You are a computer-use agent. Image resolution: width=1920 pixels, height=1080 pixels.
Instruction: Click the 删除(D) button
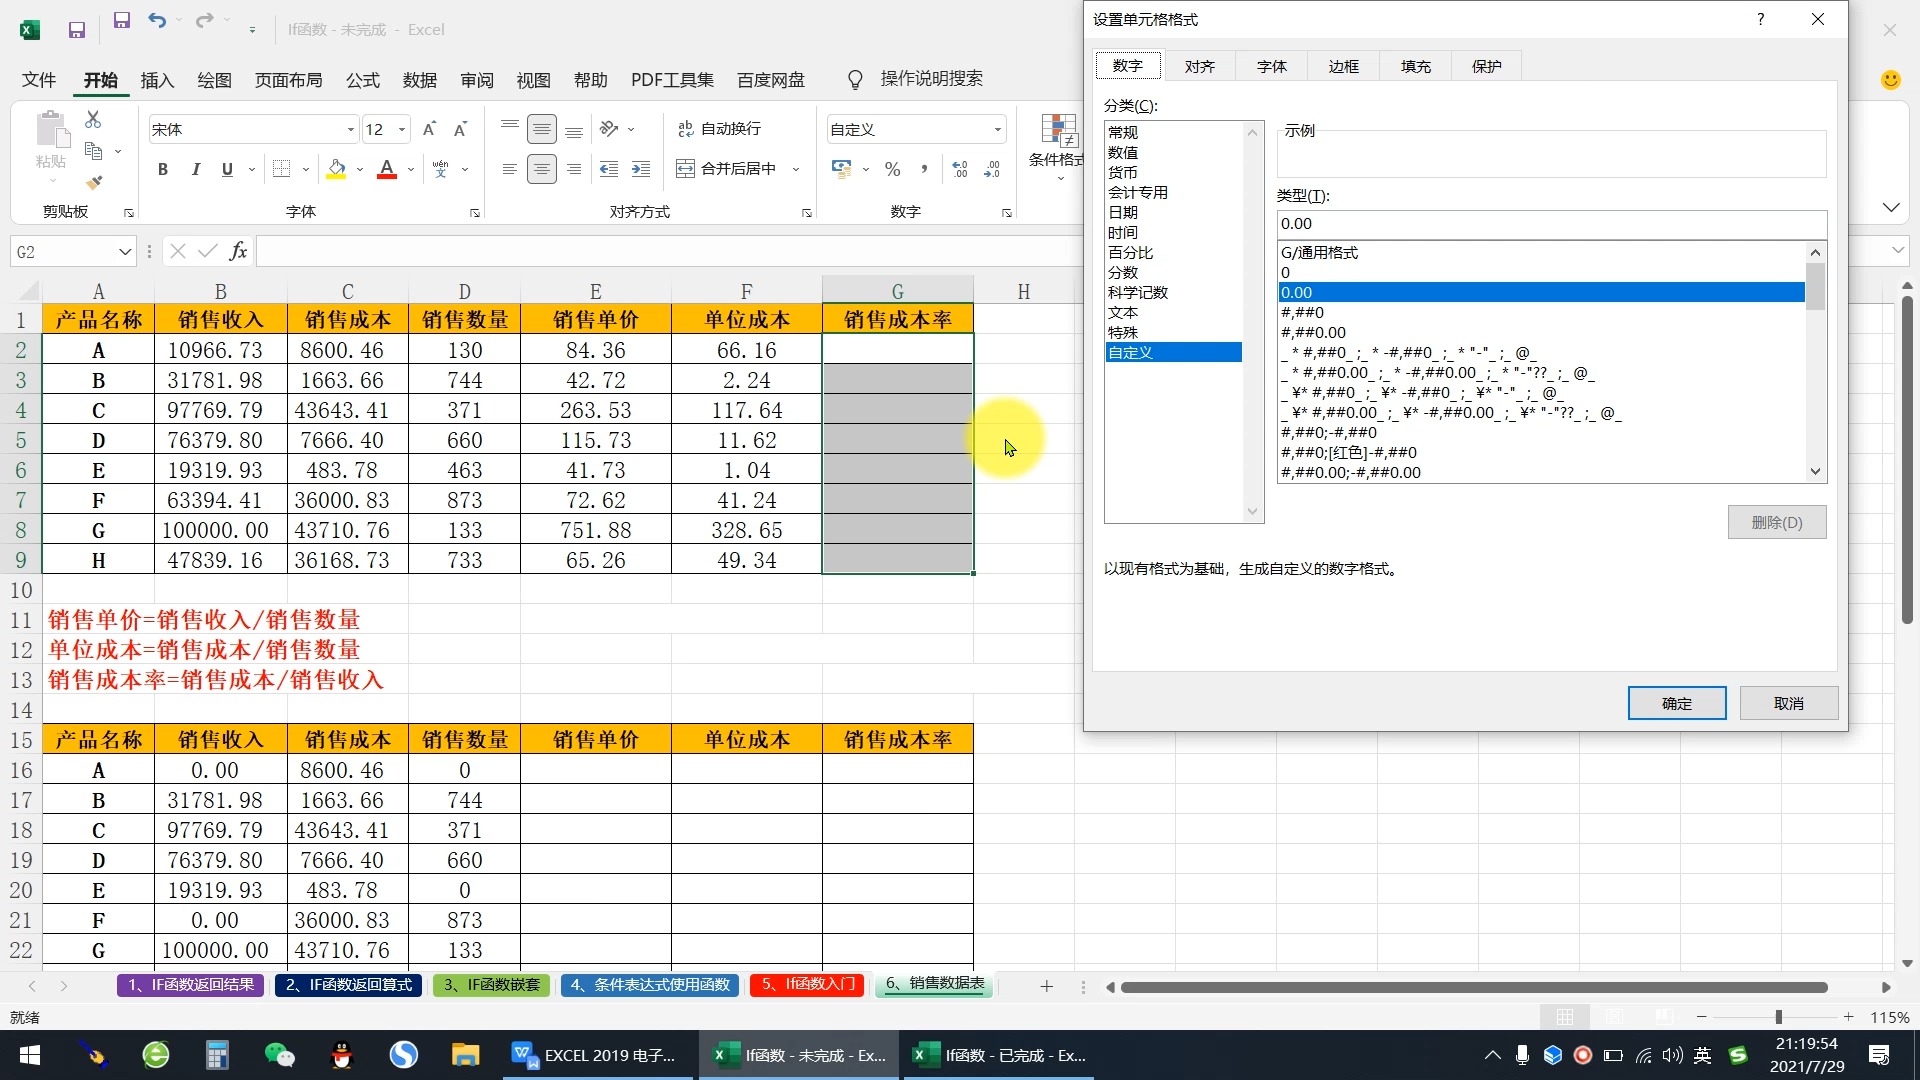click(1776, 521)
